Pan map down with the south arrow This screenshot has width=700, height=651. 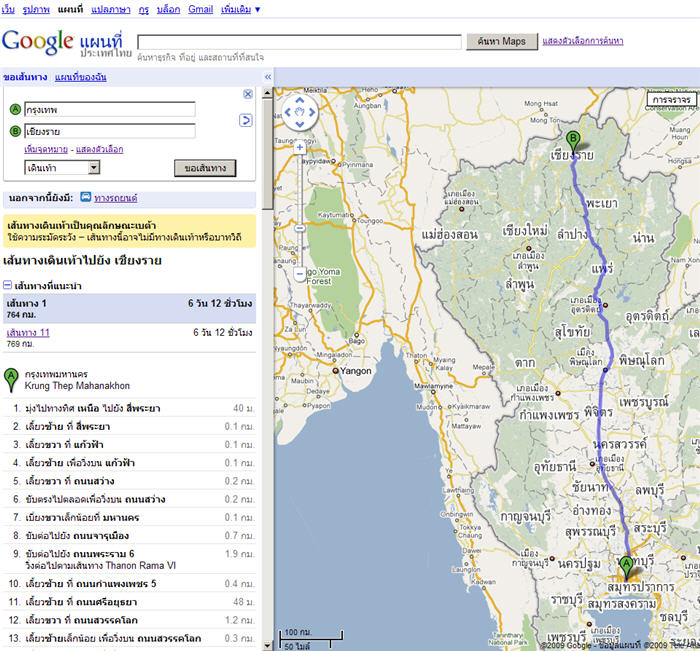coord(300,124)
